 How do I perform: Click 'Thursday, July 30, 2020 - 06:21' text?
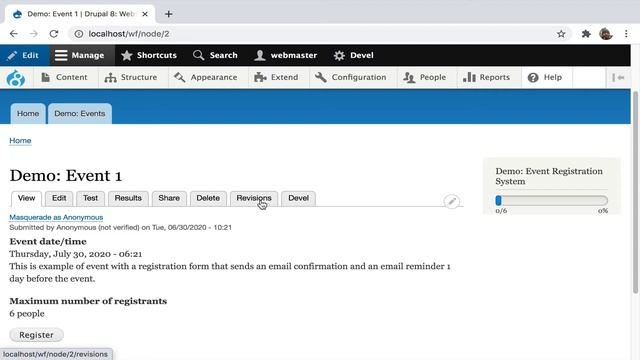[76, 254]
